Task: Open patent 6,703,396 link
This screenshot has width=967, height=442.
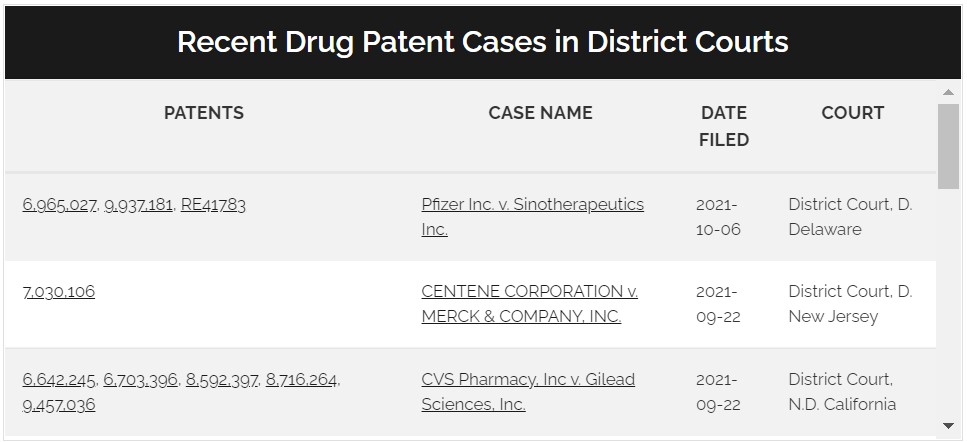Action: 141,380
